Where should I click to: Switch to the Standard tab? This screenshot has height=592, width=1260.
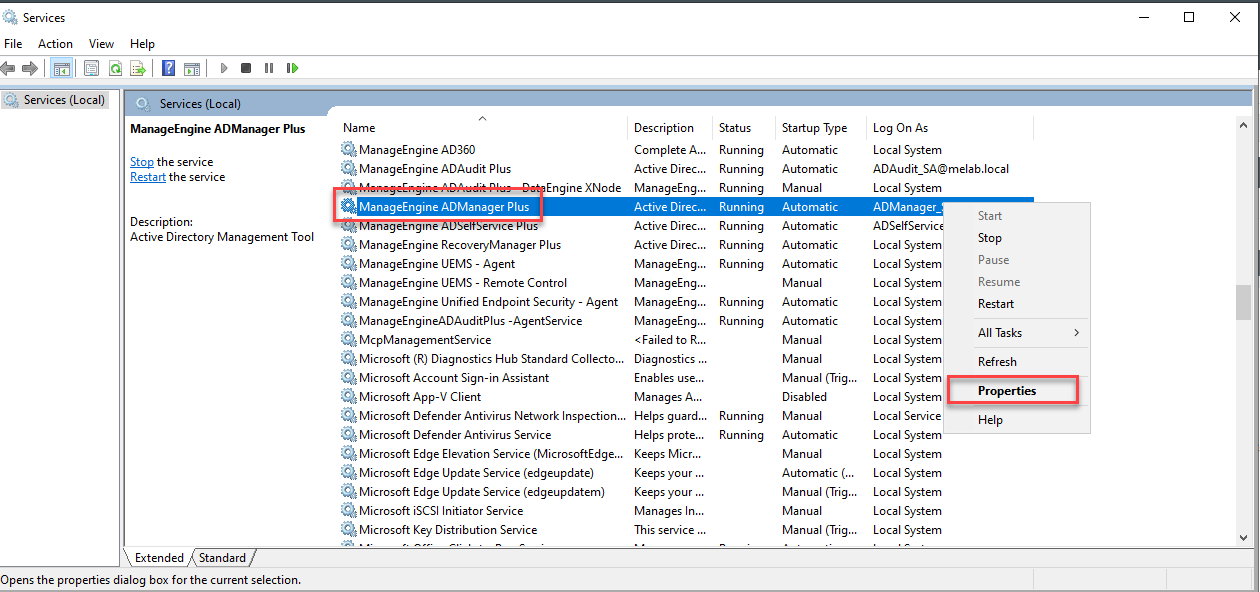pos(222,558)
